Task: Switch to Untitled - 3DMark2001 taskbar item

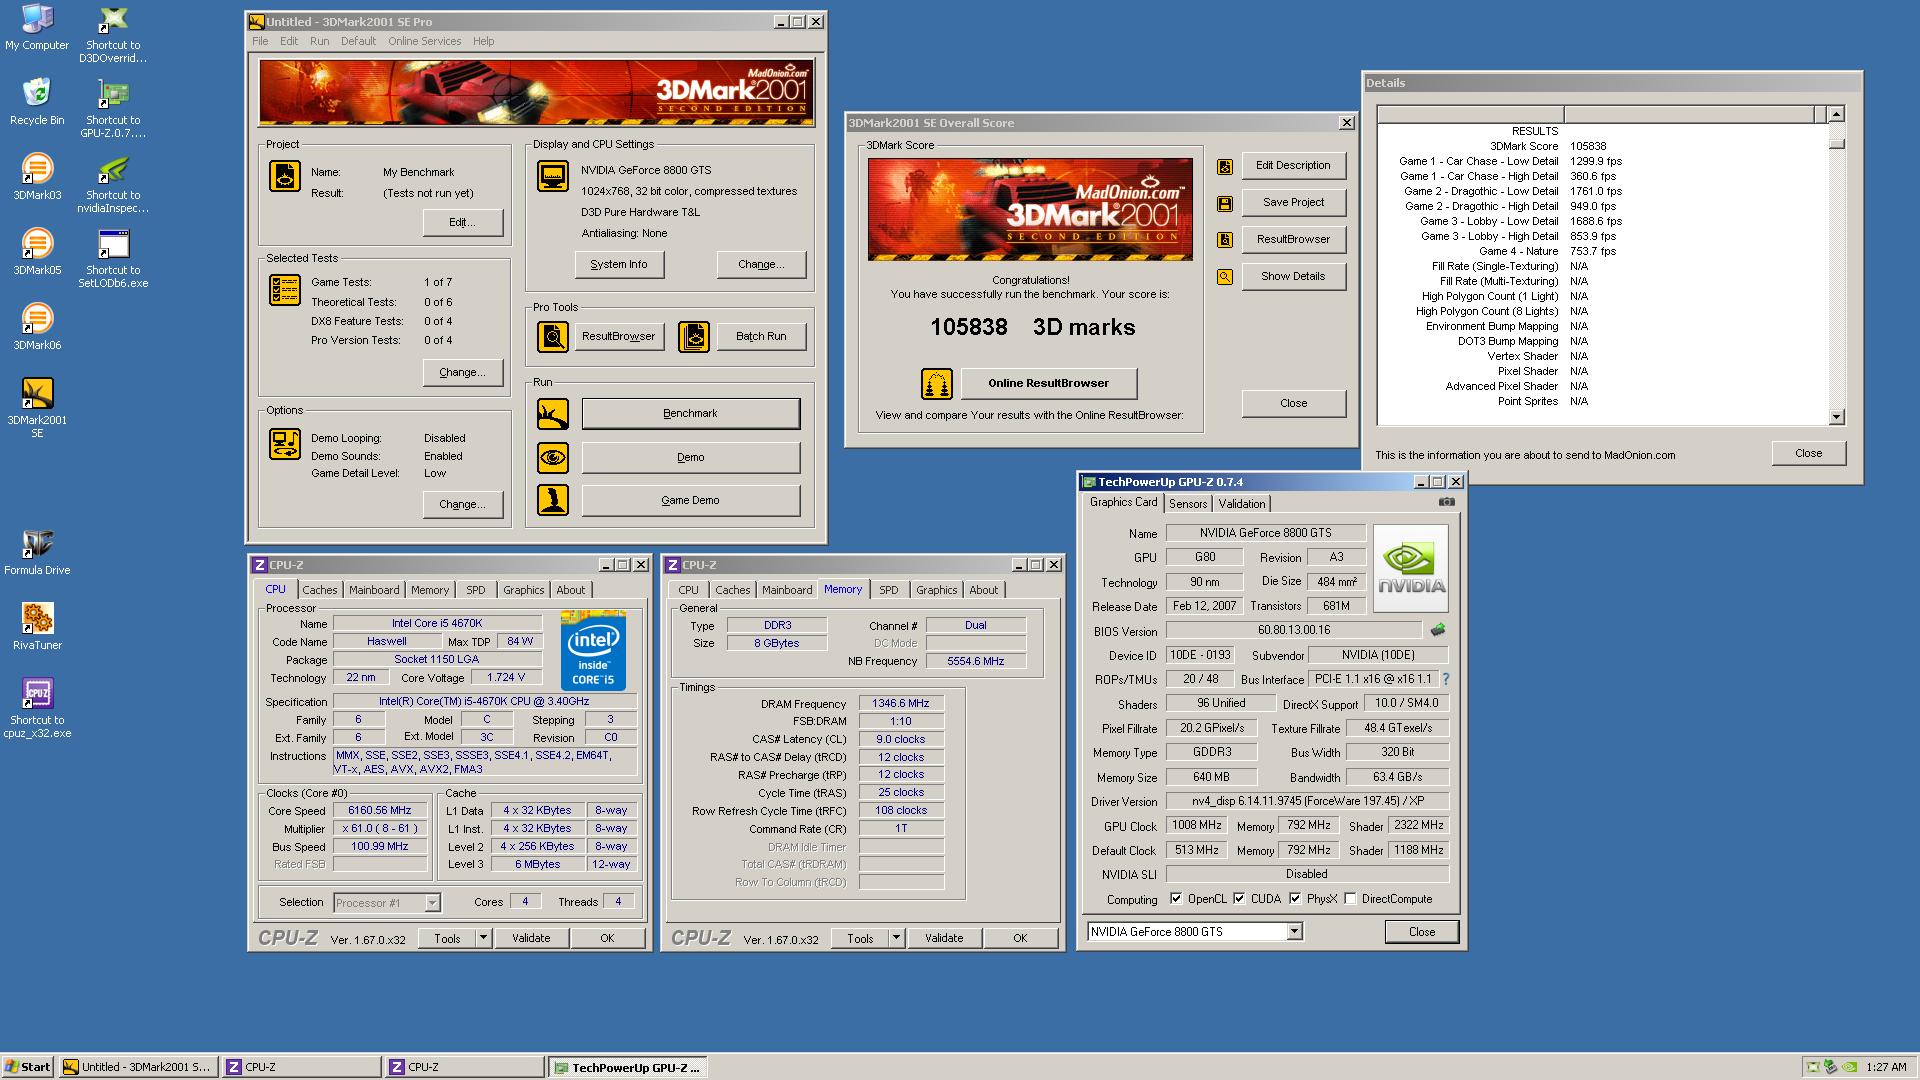Action: click(x=137, y=1067)
